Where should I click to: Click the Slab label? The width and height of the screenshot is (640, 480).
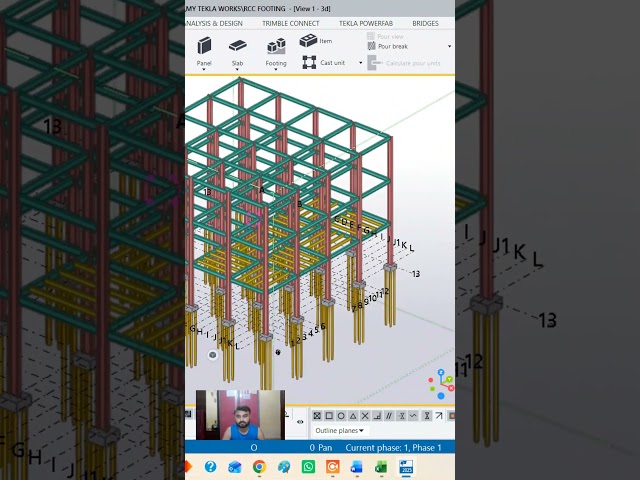[238, 63]
